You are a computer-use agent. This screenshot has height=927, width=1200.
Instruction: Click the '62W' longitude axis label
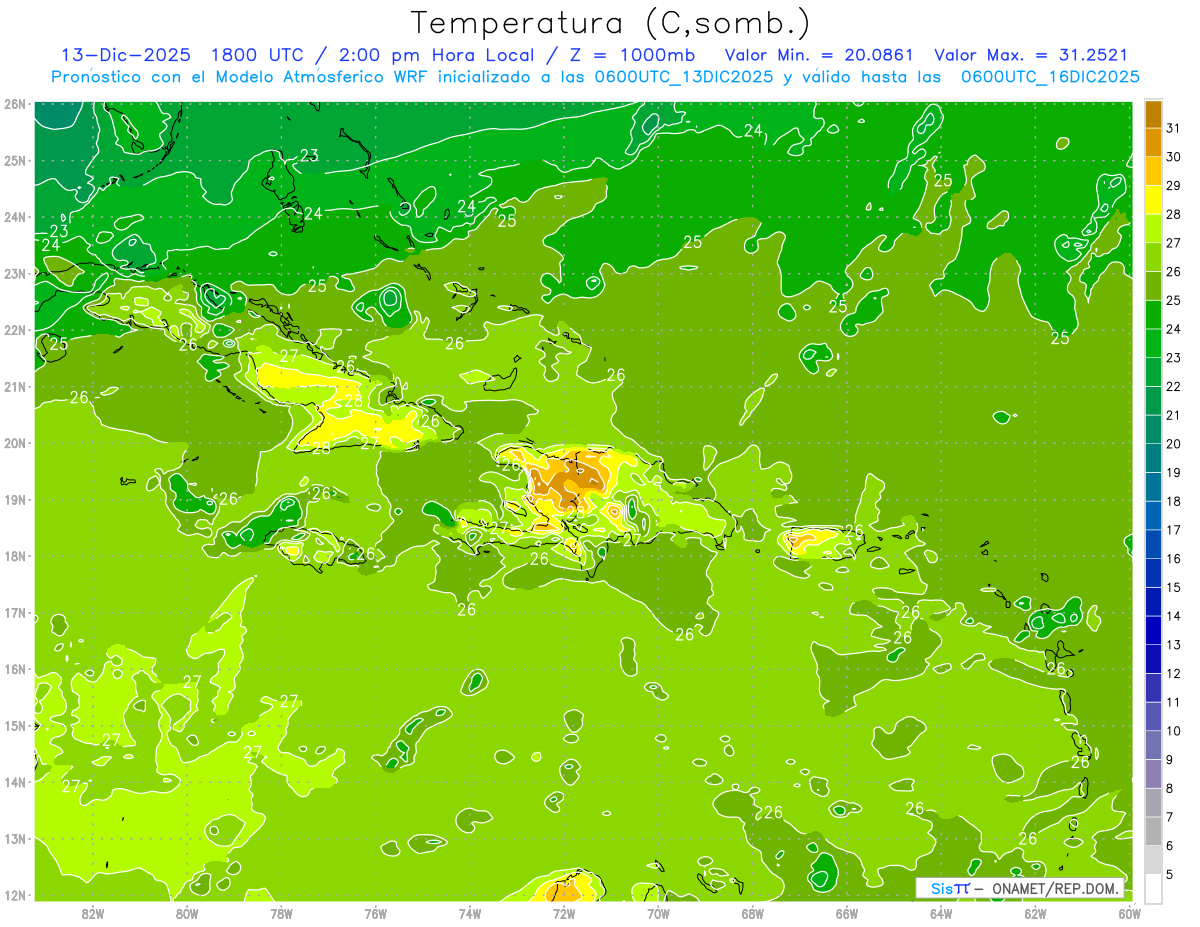[1035, 913]
